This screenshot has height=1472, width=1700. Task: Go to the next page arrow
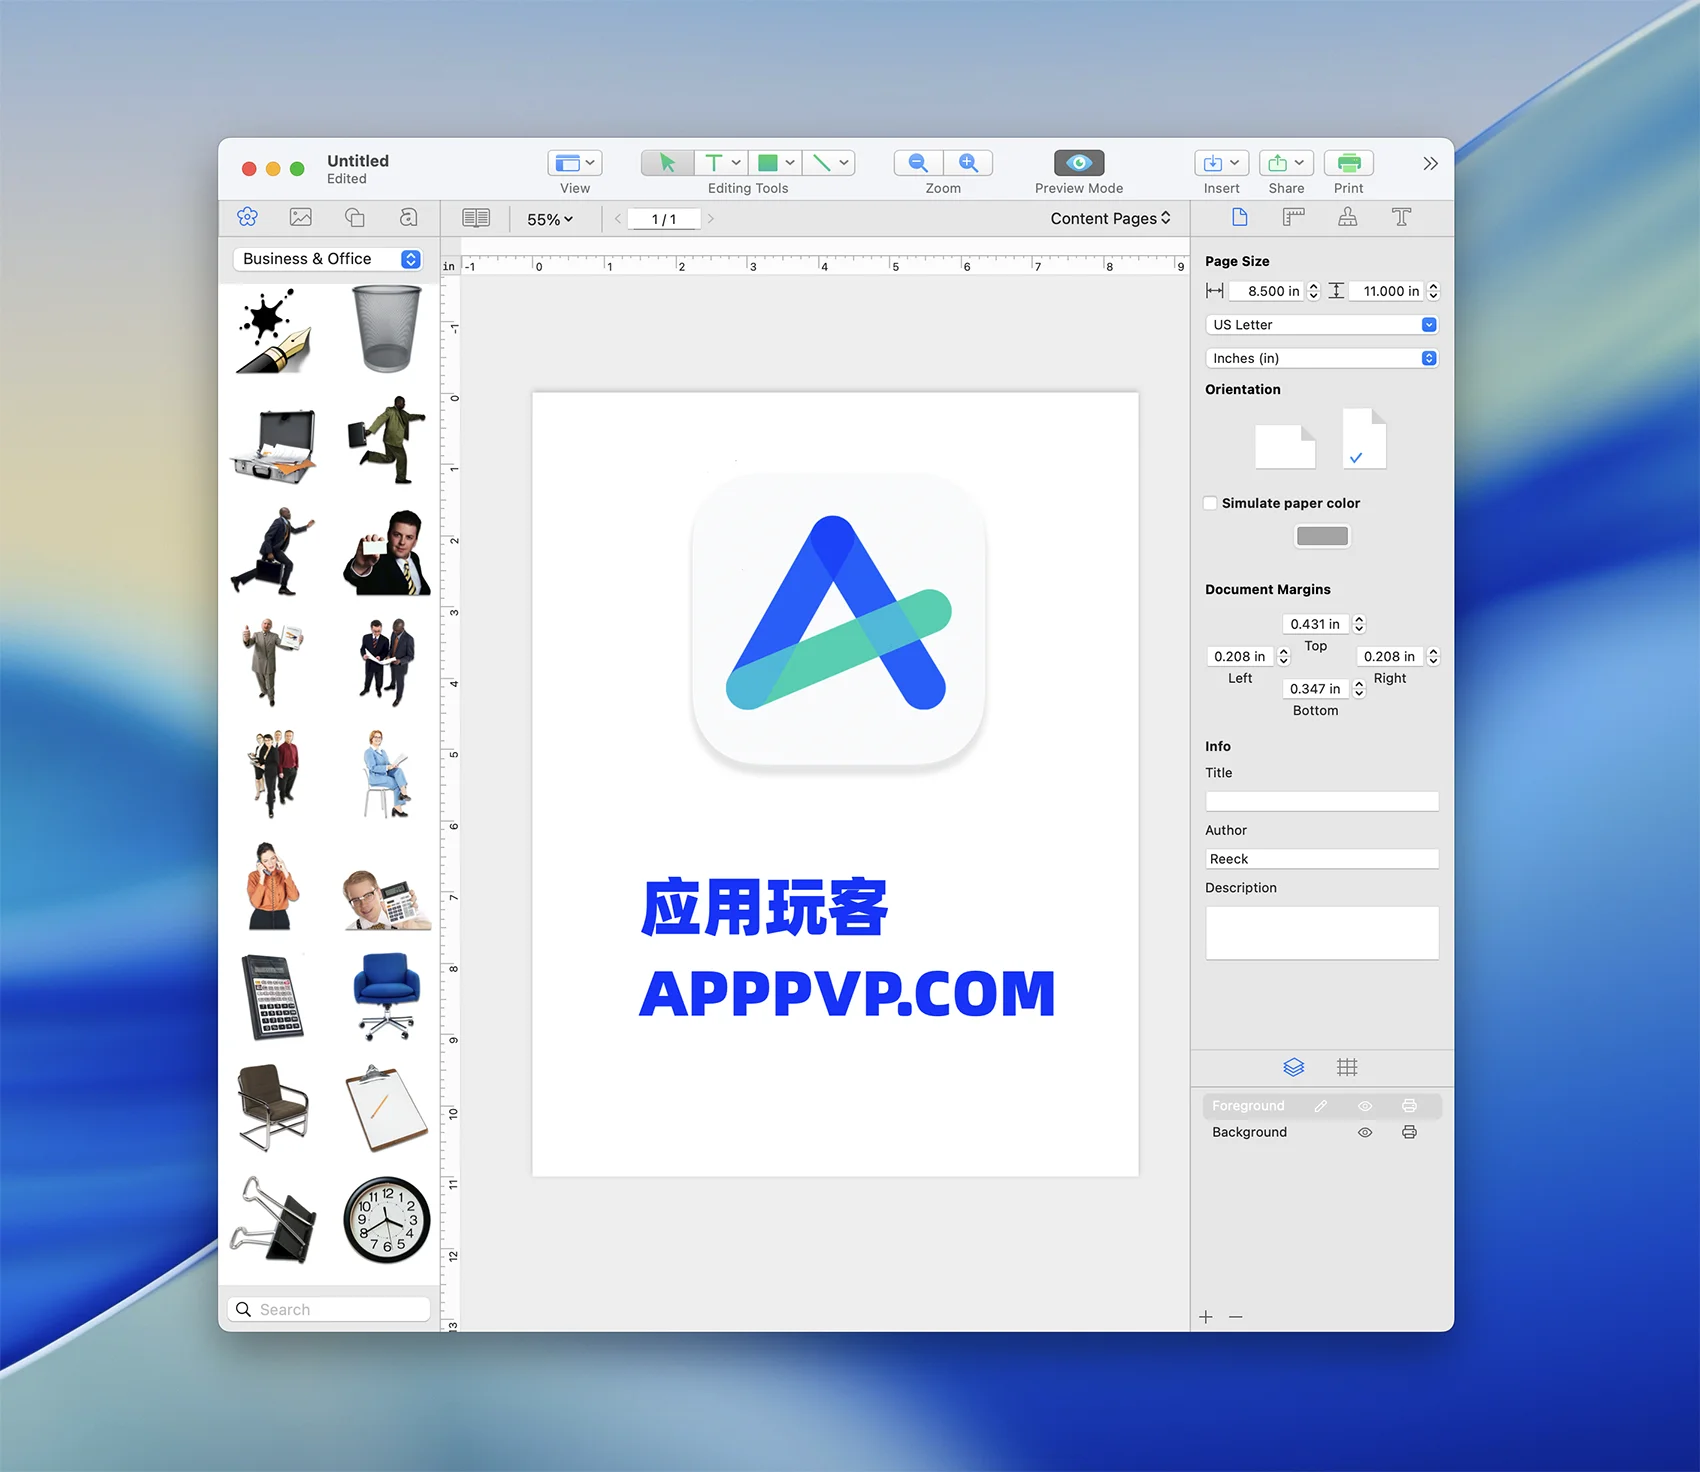(x=711, y=219)
